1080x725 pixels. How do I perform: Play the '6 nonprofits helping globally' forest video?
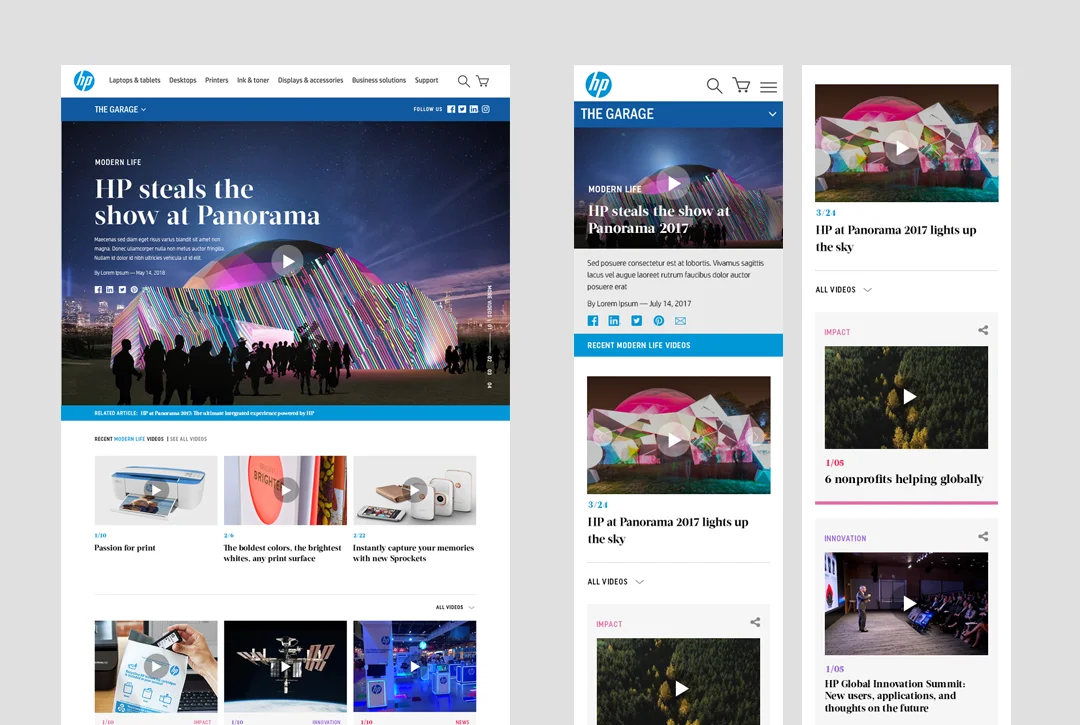(909, 397)
